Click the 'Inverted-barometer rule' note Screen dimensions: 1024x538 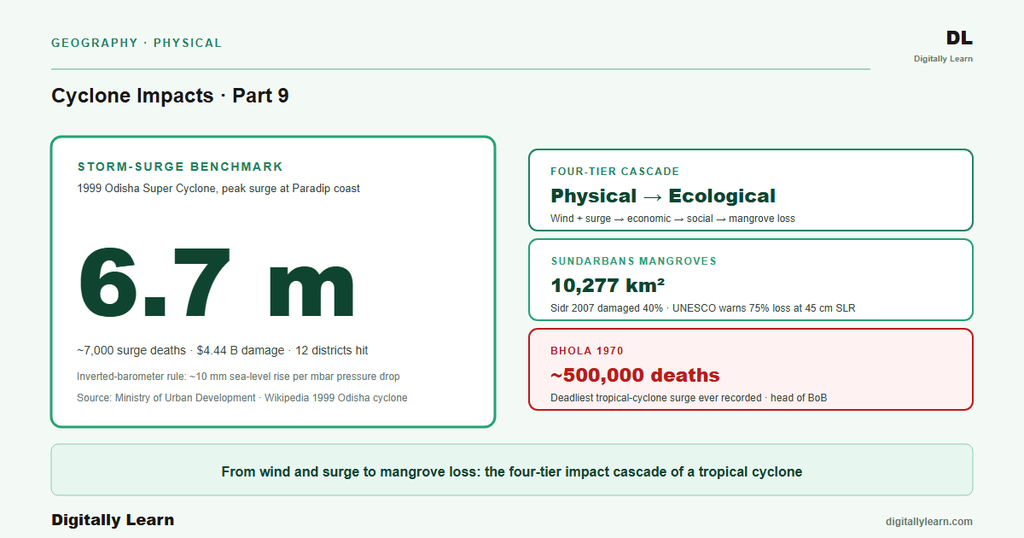tap(238, 377)
